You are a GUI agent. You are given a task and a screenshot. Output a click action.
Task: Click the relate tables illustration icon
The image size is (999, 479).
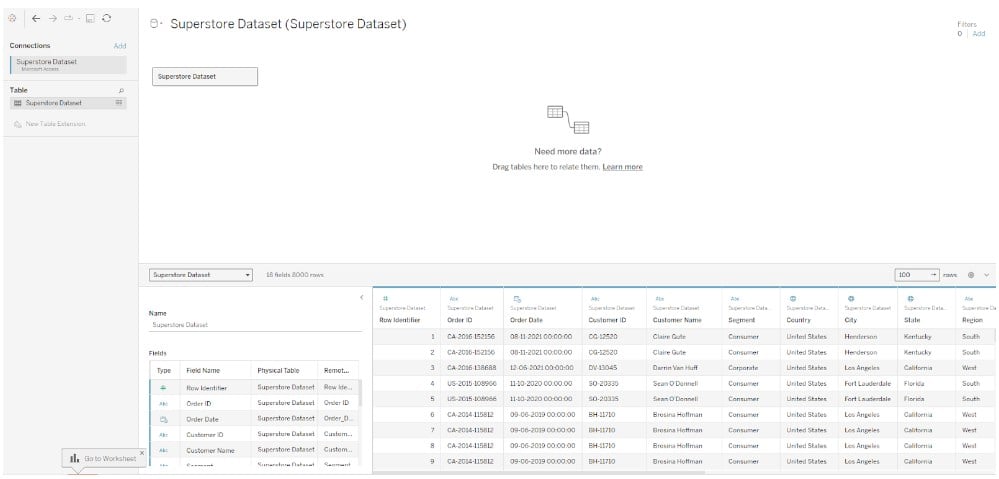(x=568, y=120)
